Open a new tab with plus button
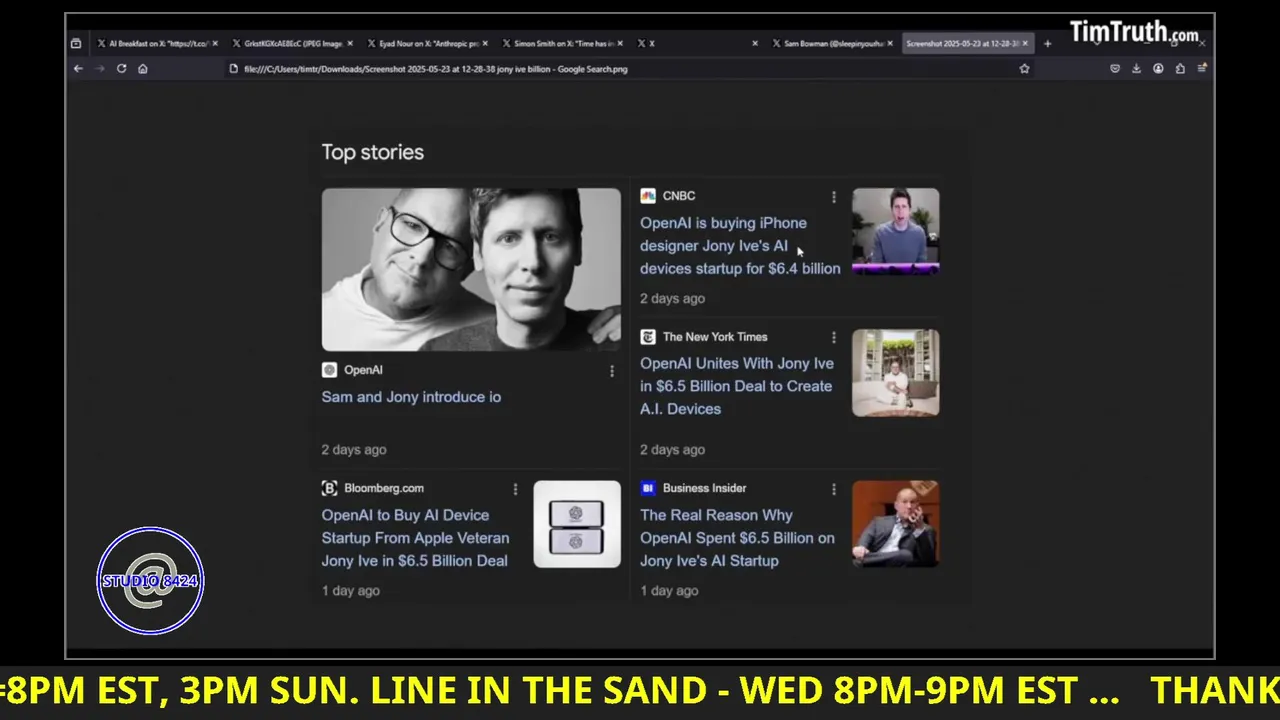The image size is (1280, 720). click(x=1047, y=44)
